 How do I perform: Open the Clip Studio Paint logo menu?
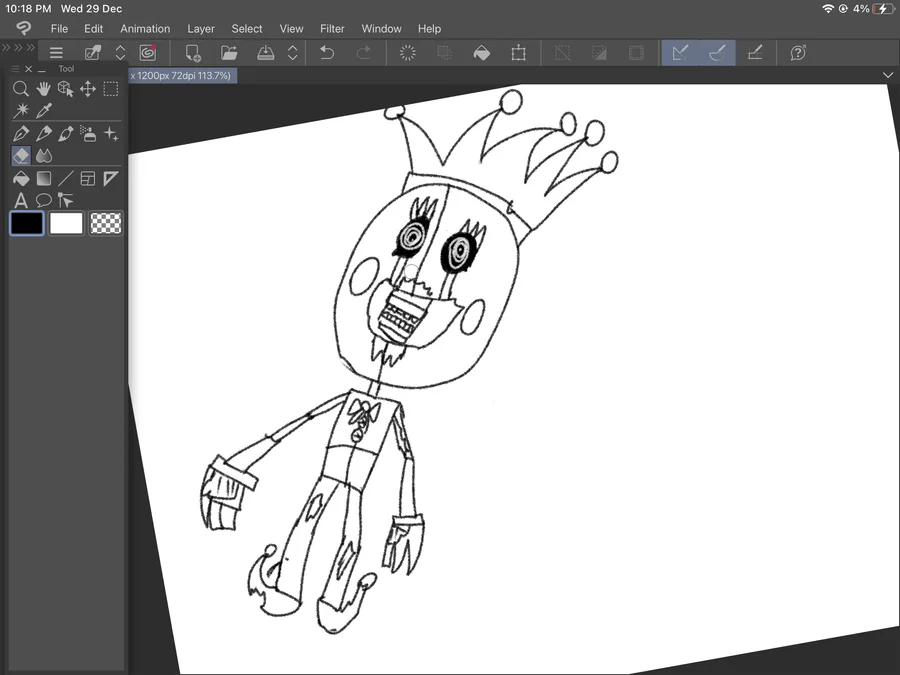24,28
